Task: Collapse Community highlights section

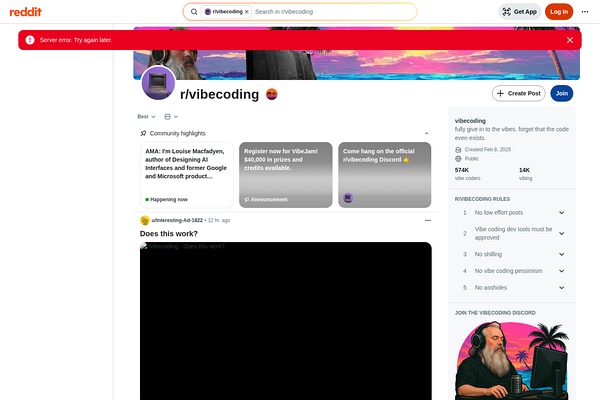Action: tap(427, 133)
